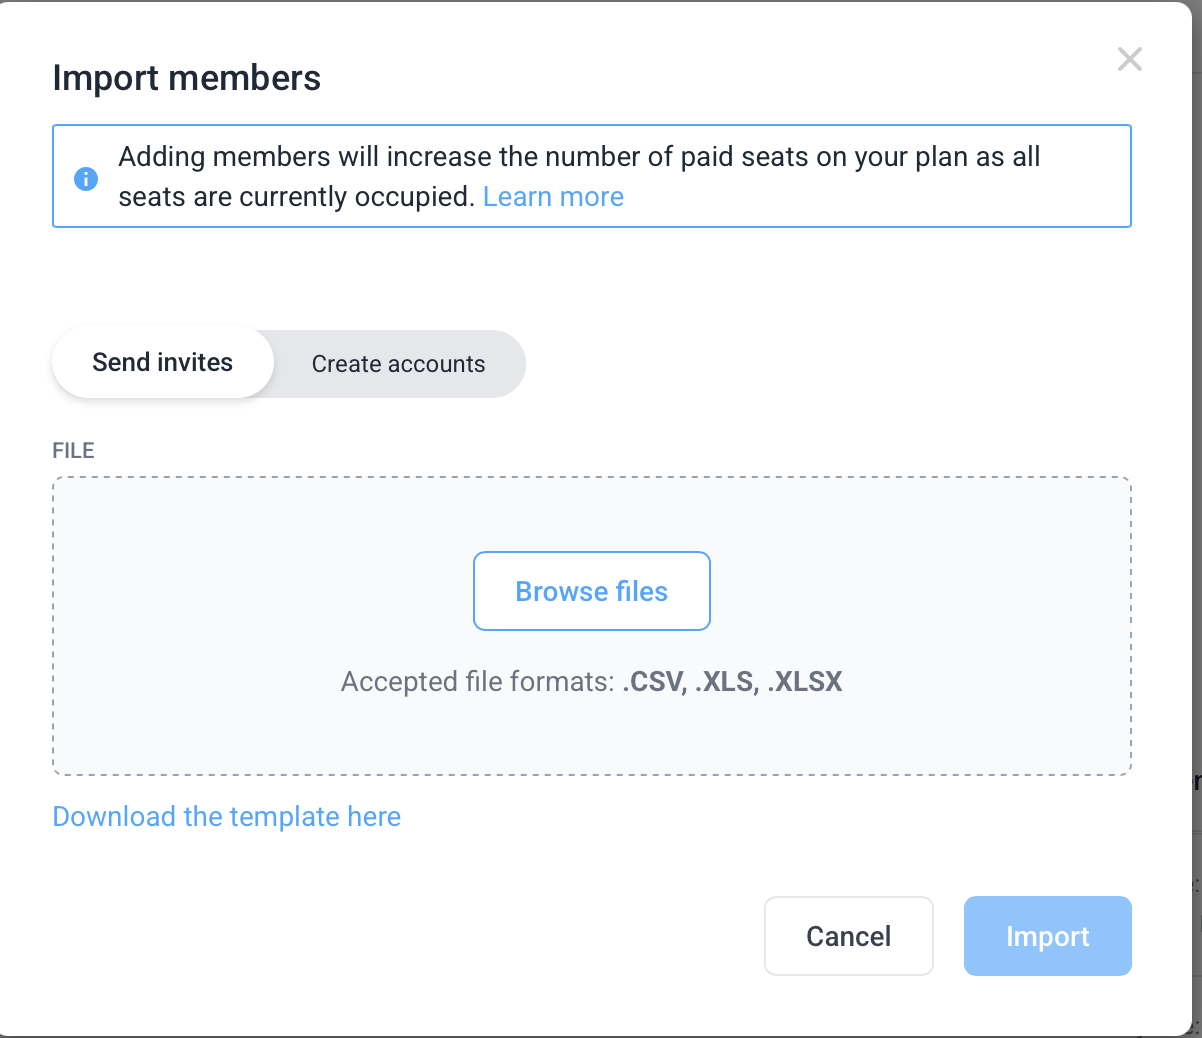Select the Send invites option

click(x=163, y=363)
